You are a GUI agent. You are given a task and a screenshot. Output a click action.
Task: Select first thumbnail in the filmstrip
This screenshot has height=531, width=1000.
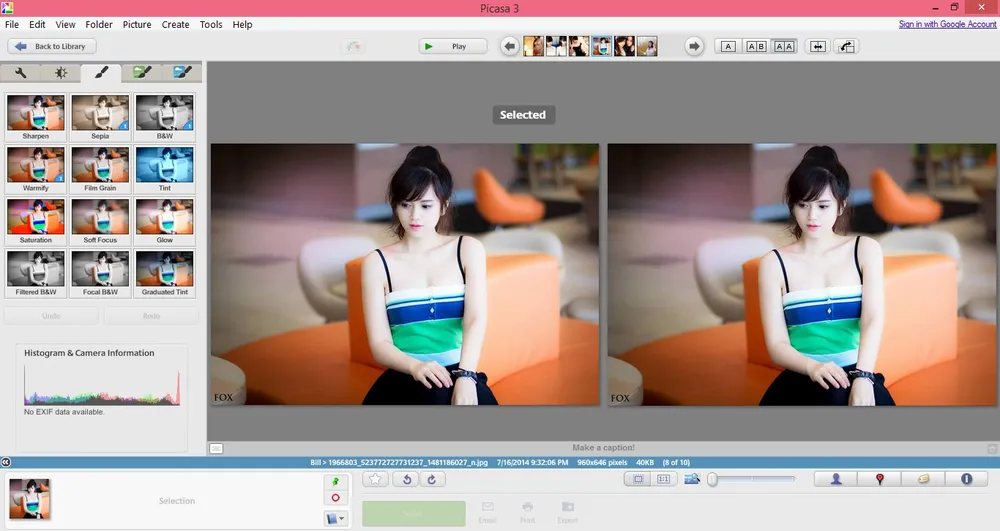pos(533,47)
